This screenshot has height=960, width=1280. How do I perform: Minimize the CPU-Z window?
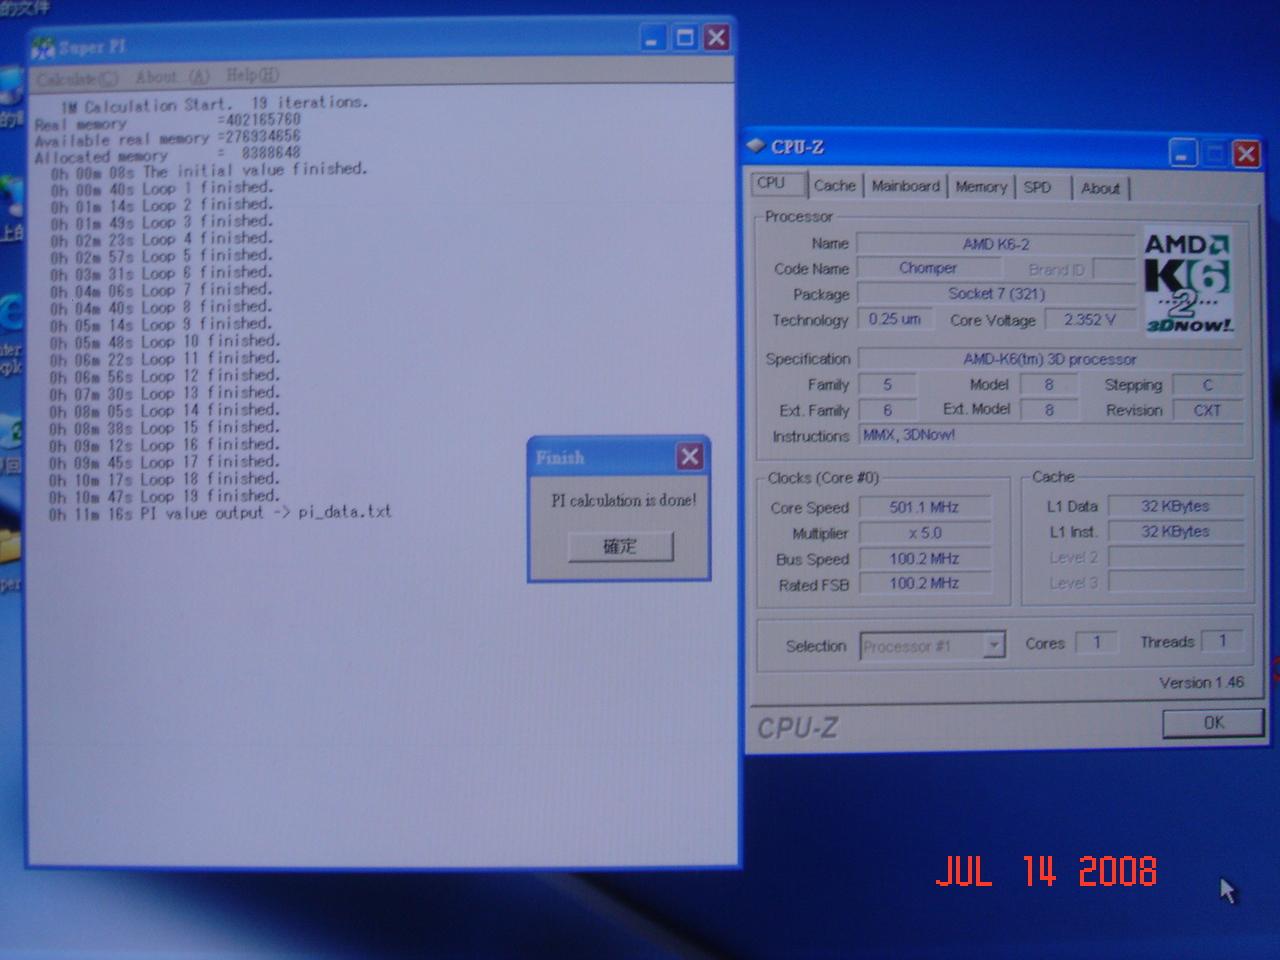click(x=1182, y=154)
